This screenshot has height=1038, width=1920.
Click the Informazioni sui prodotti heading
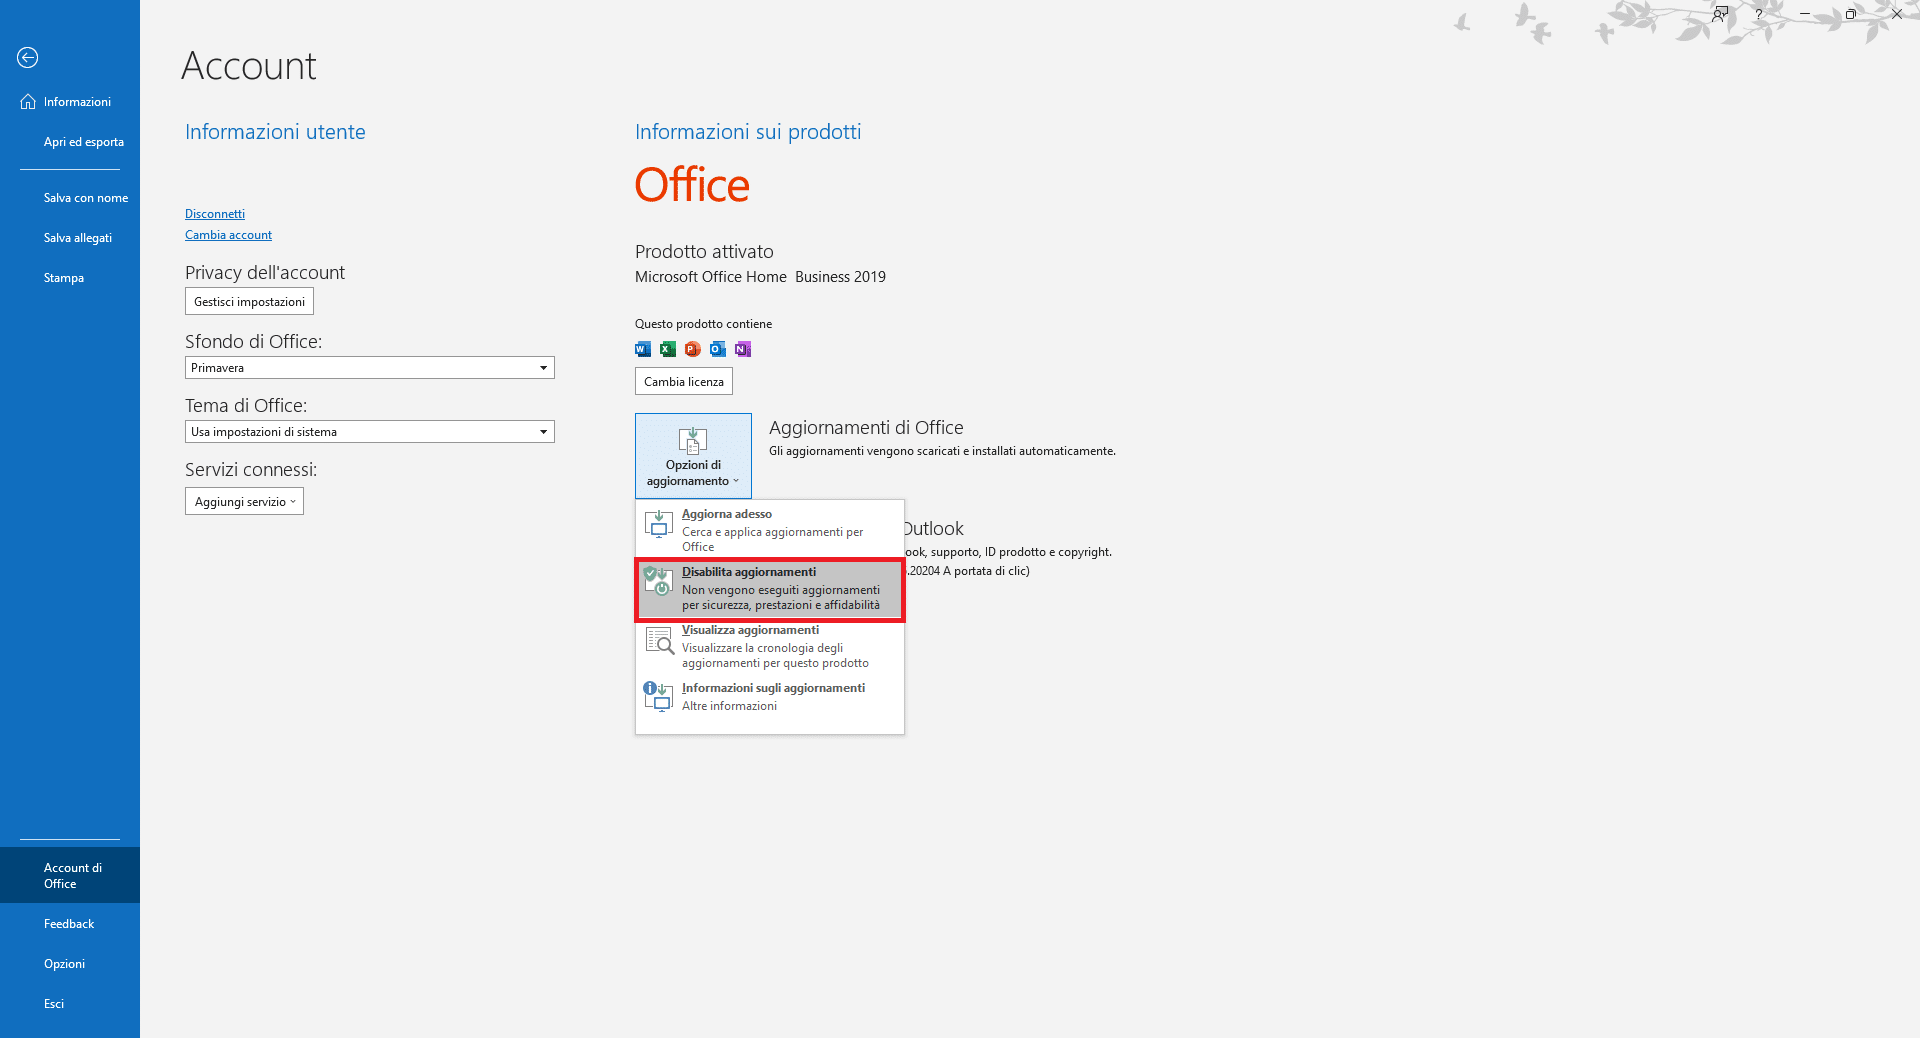(748, 132)
